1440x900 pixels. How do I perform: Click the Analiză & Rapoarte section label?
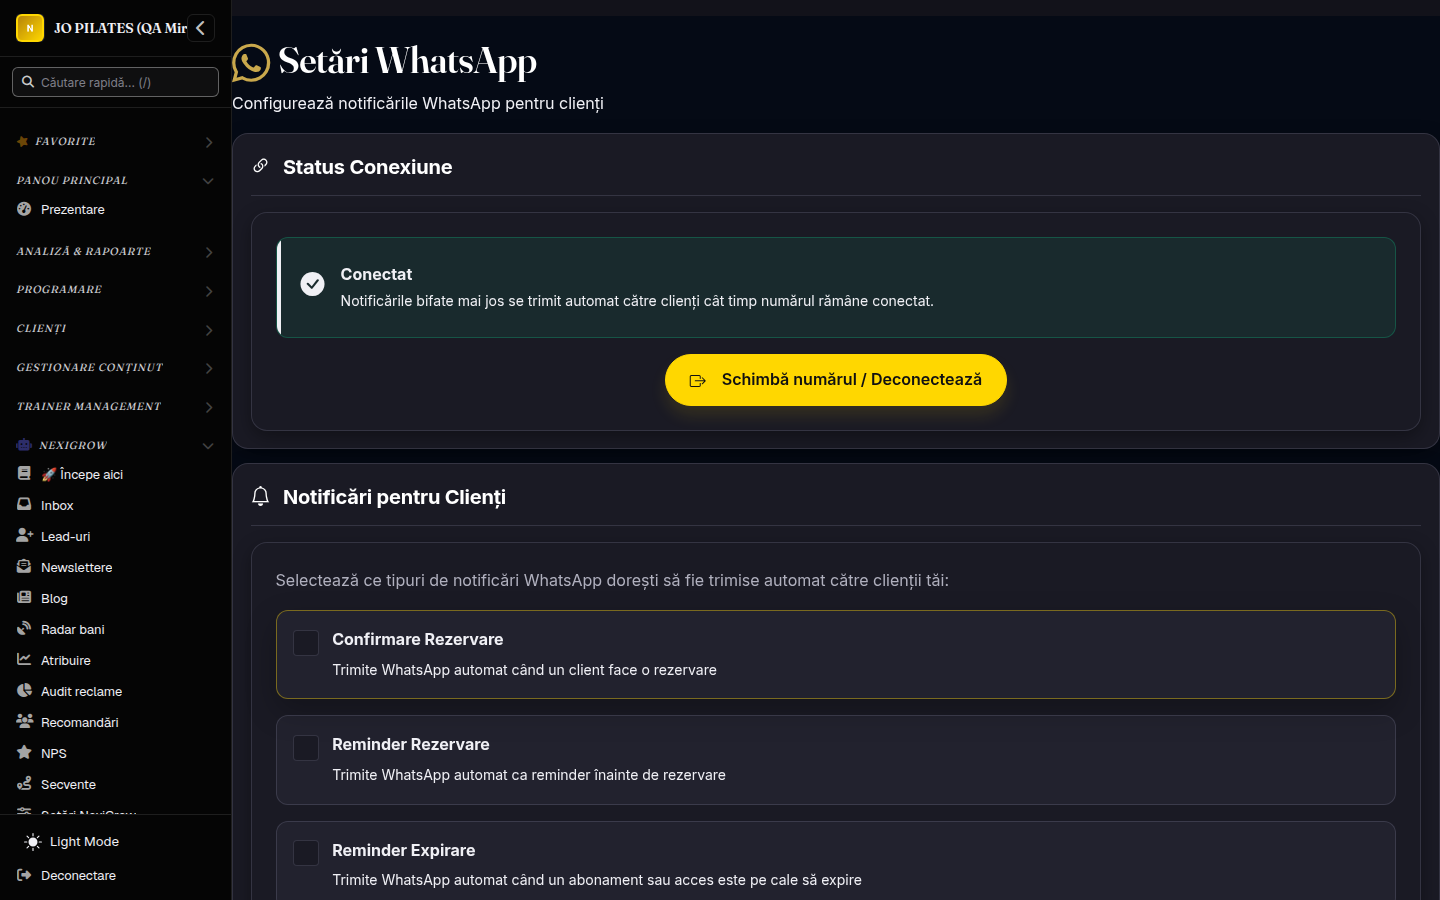click(84, 252)
